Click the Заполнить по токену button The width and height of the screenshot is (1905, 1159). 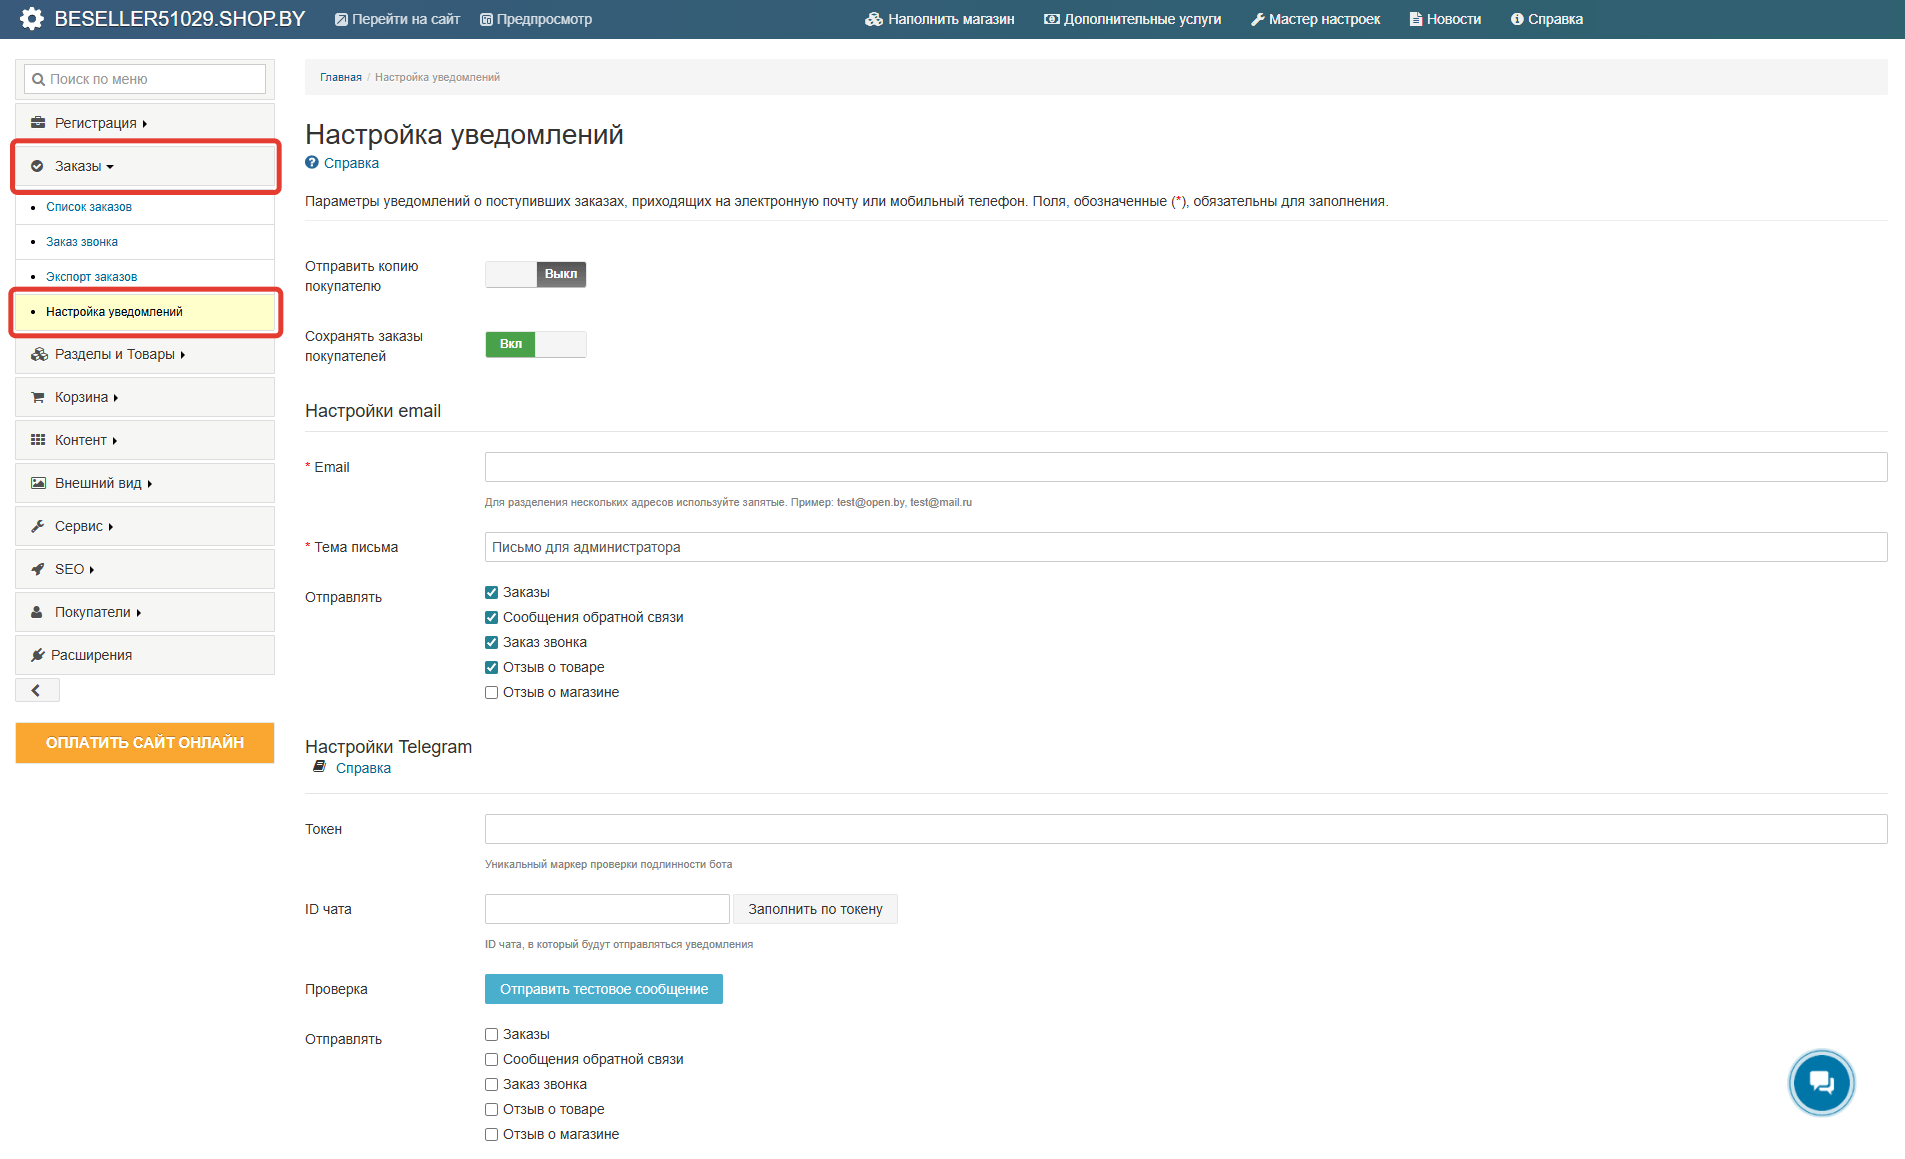click(814, 909)
